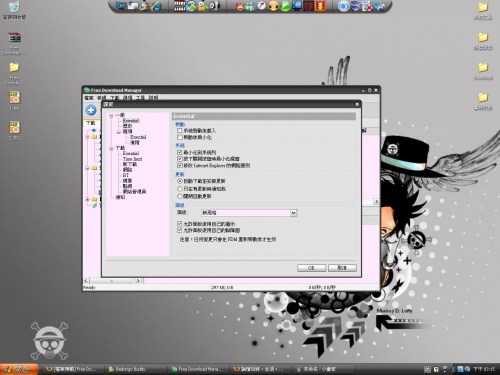The width and height of the screenshot is (500, 375).
Task: Click the monitor icon at dock start
Action: tap(121, 6)
